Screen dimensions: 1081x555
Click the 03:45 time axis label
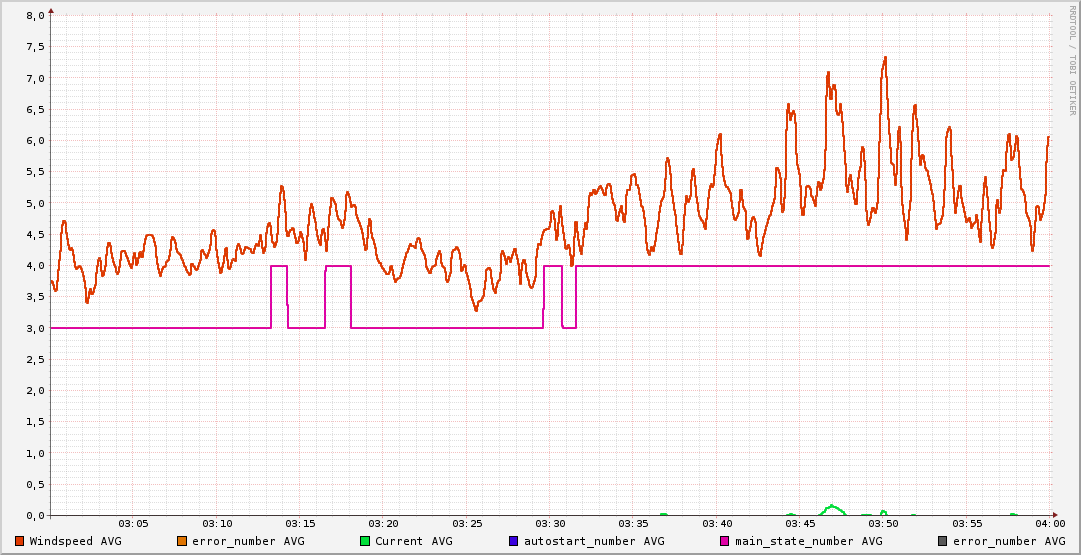800,524
